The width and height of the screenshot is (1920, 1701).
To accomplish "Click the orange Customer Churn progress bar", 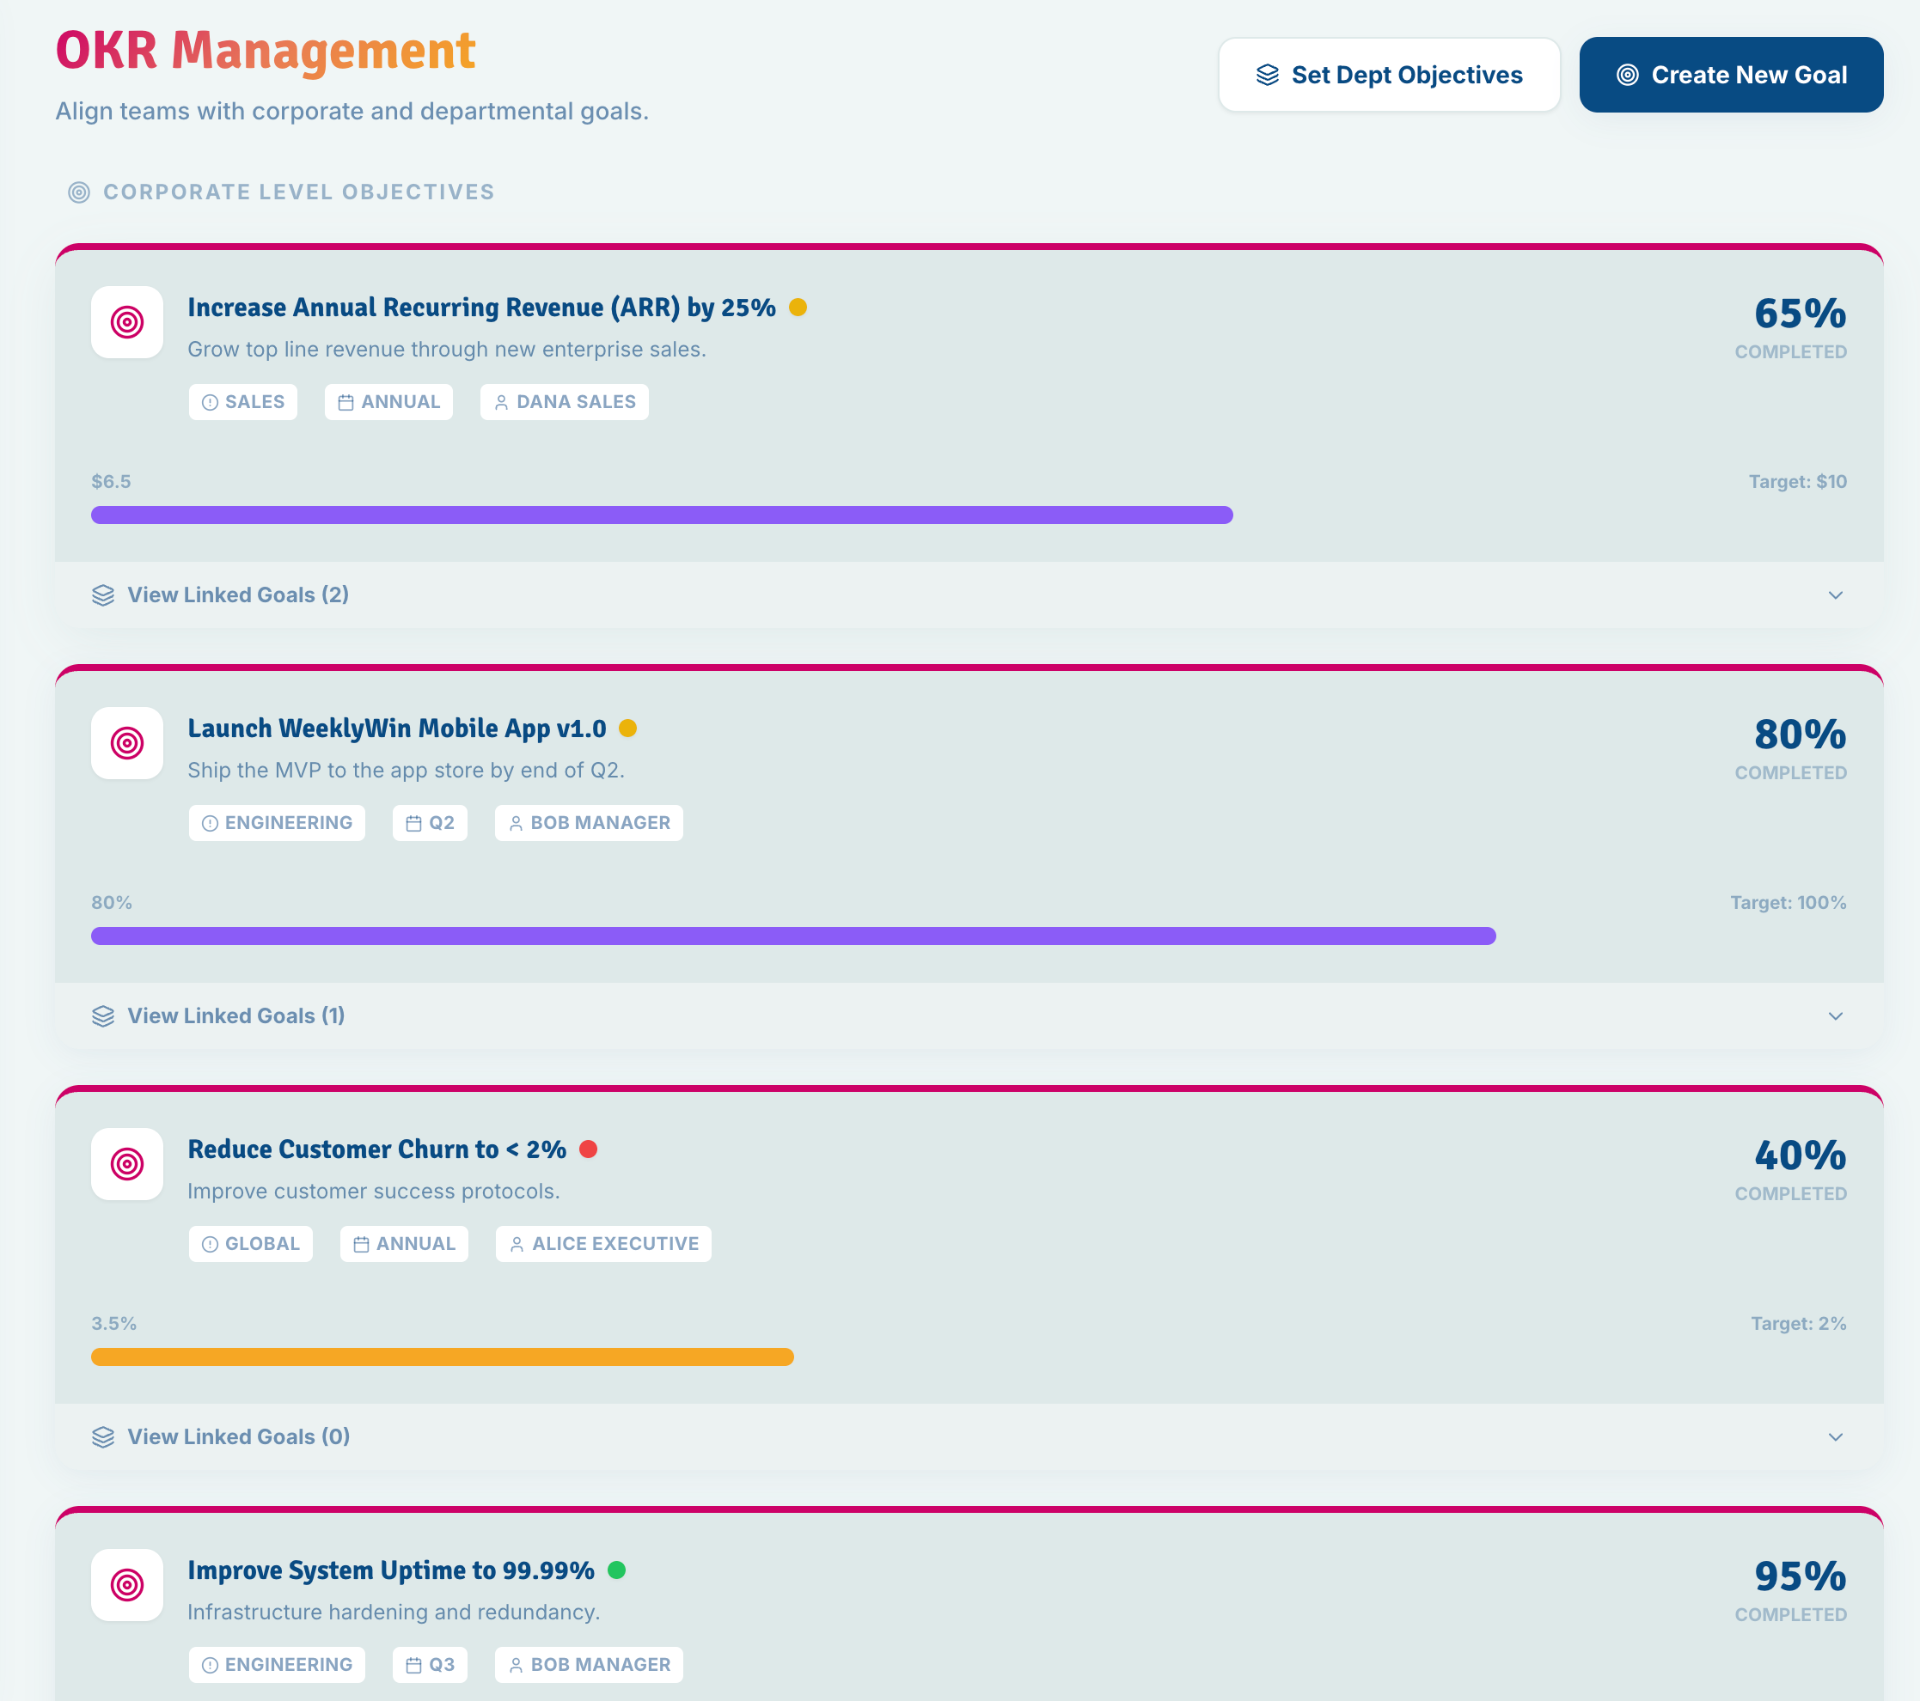I will click(x=442, y=1357).
